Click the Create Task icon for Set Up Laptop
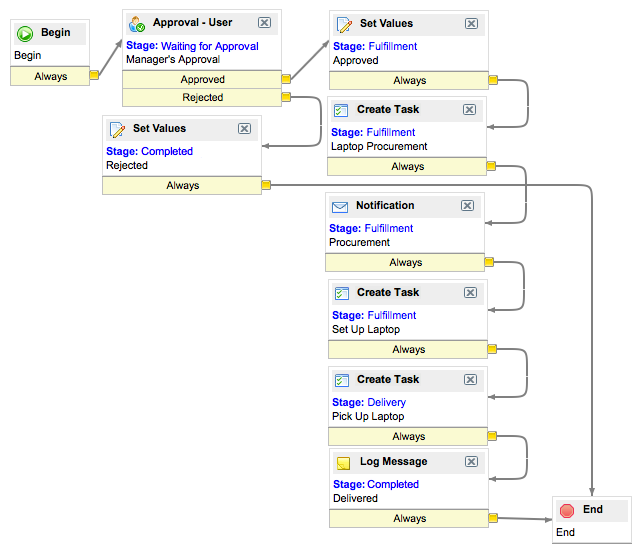 (x=342, y=293)
